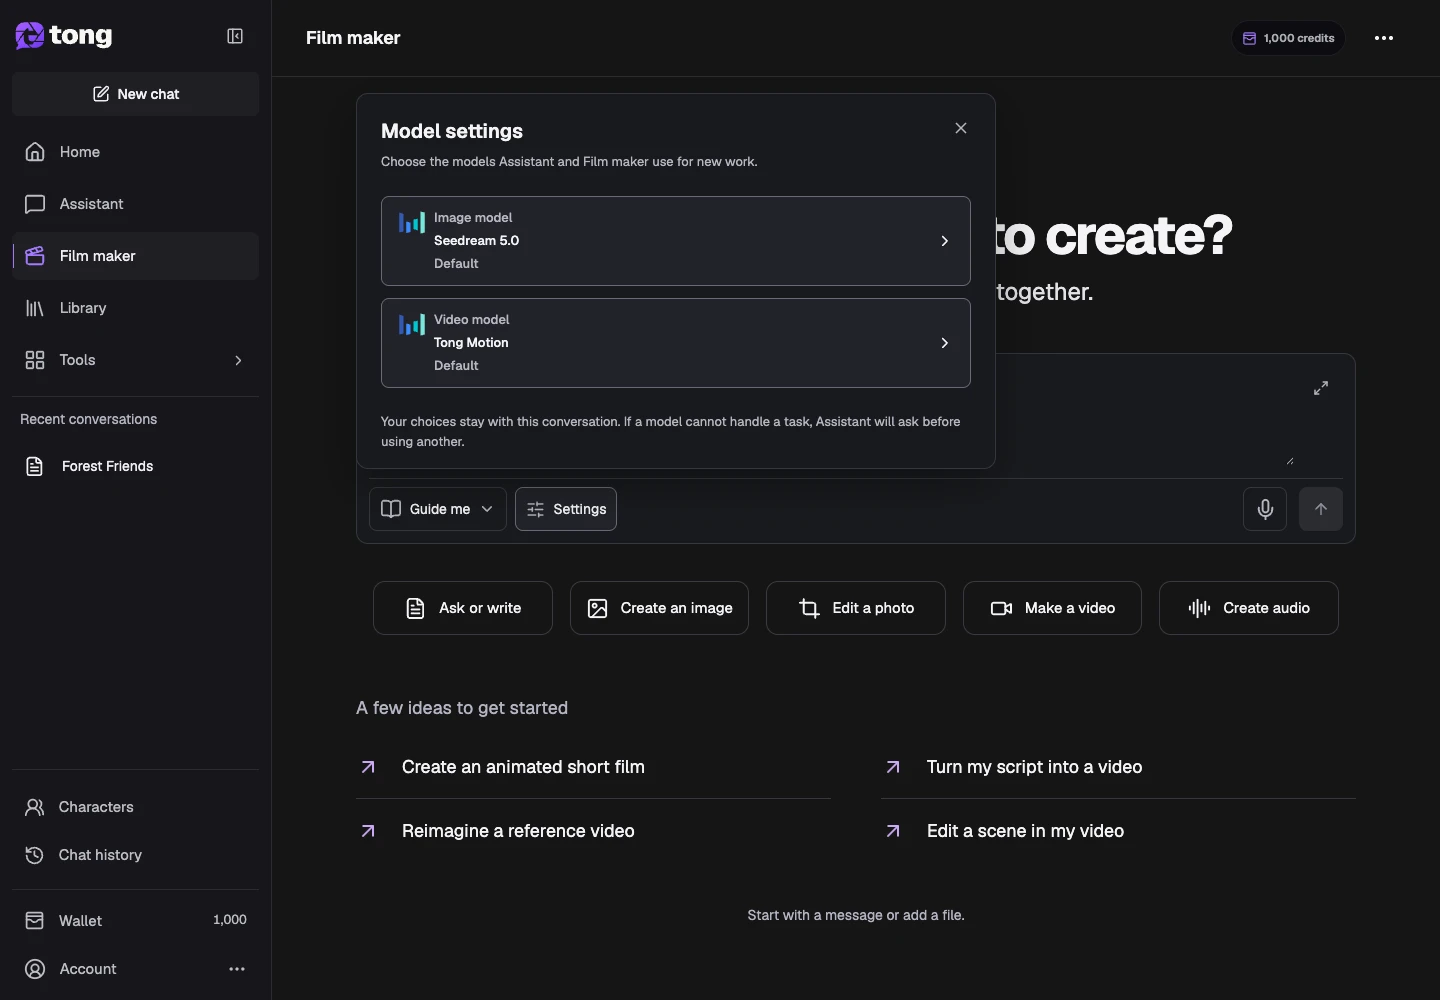
Task: Expand the prompt box to fullscreen
Action: [1321, 388]
